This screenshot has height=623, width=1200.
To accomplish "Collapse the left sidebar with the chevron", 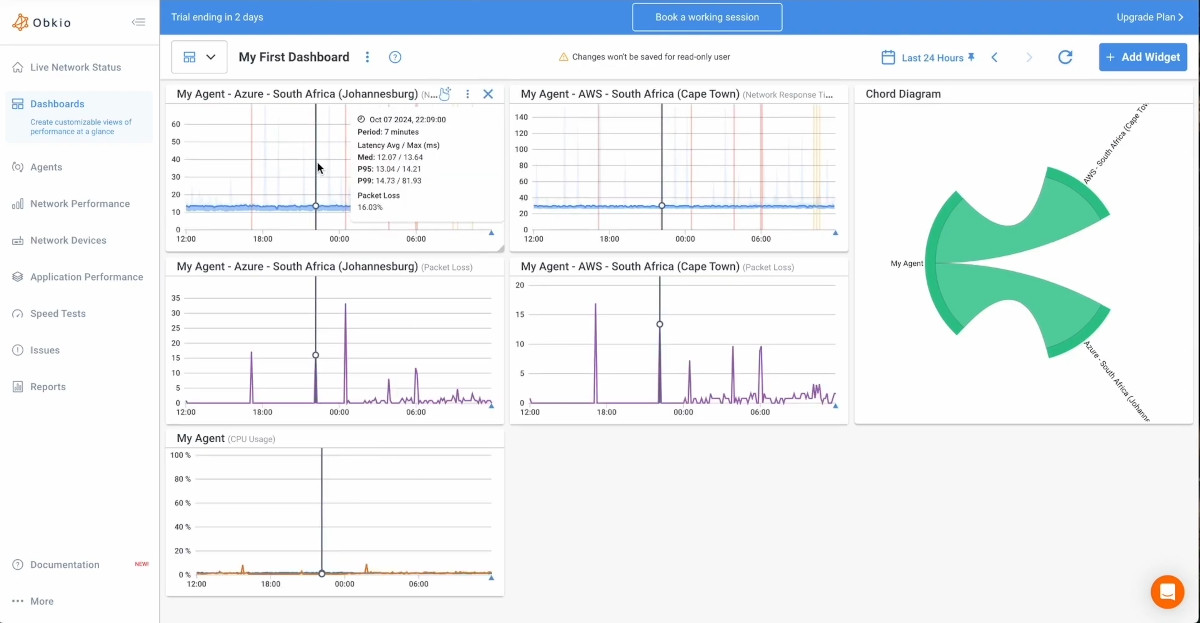I will (139, 21).
